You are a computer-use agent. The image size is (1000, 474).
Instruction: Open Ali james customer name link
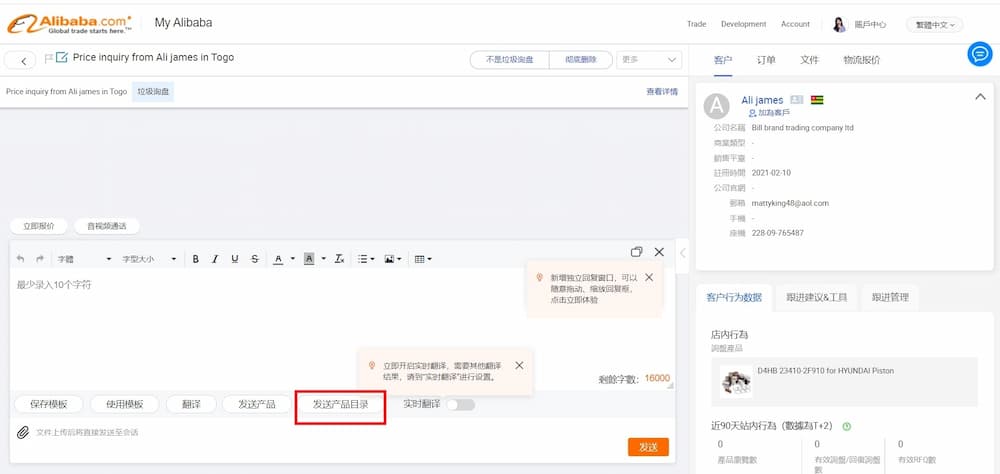[762, 100]
